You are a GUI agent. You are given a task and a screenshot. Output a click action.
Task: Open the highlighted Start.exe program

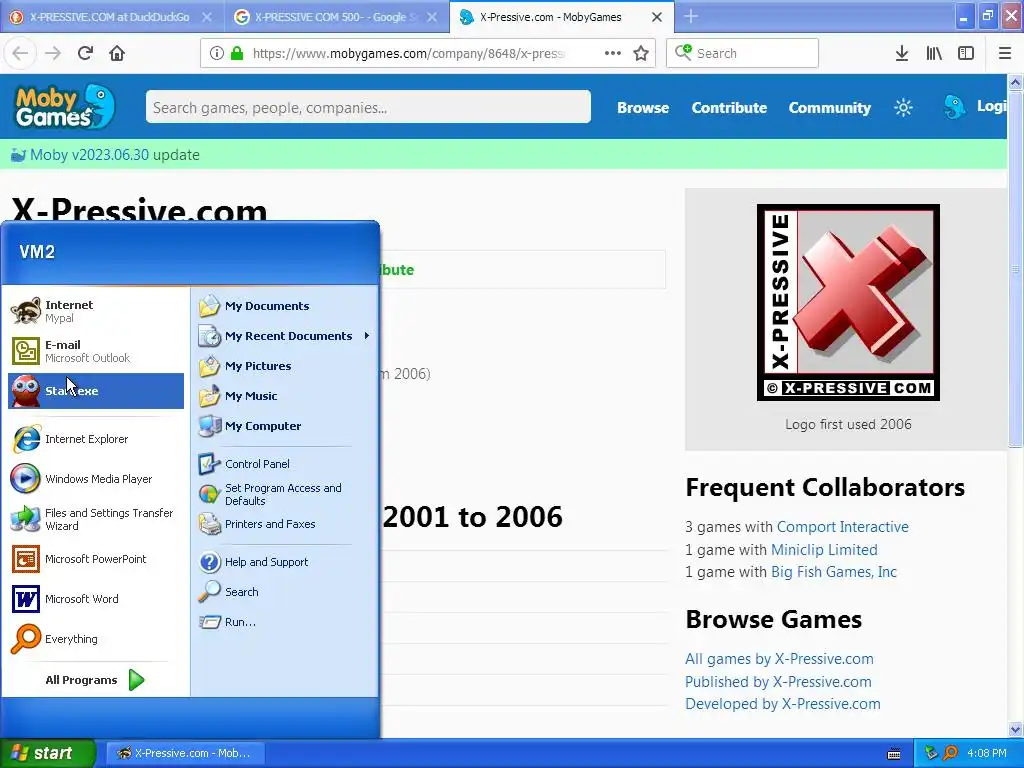pyautogui.click(x=96, y=391)
